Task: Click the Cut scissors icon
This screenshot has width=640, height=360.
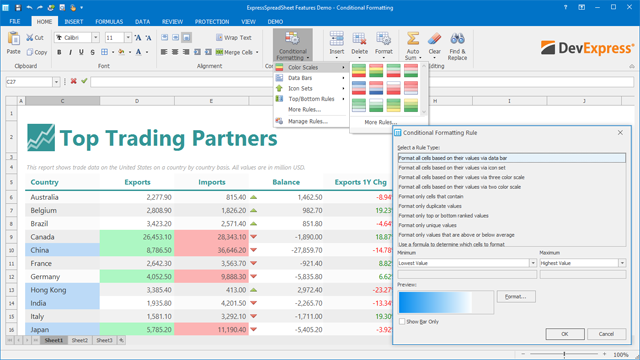Action: click(30, 38)
